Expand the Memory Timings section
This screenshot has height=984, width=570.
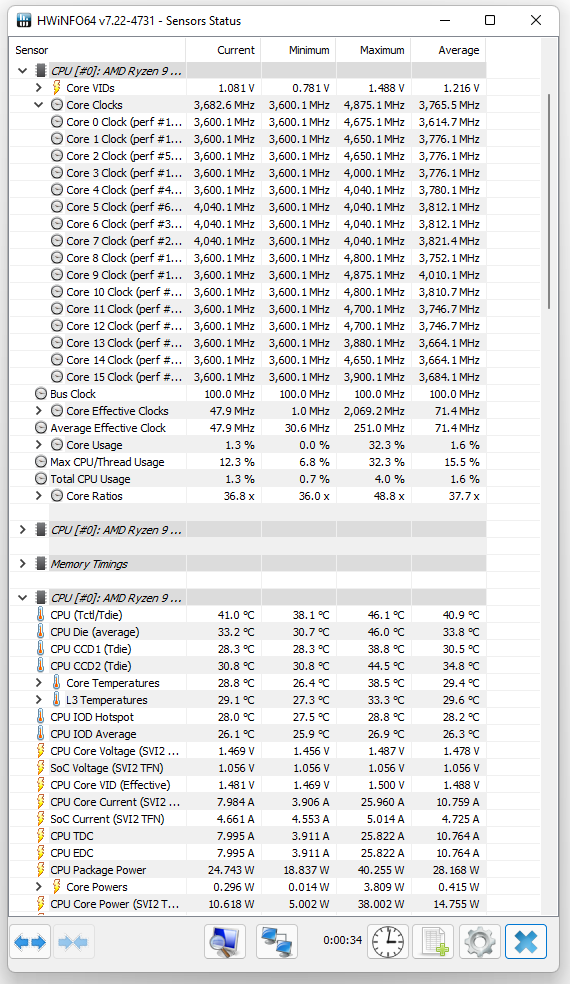click(x=23, y=564)
